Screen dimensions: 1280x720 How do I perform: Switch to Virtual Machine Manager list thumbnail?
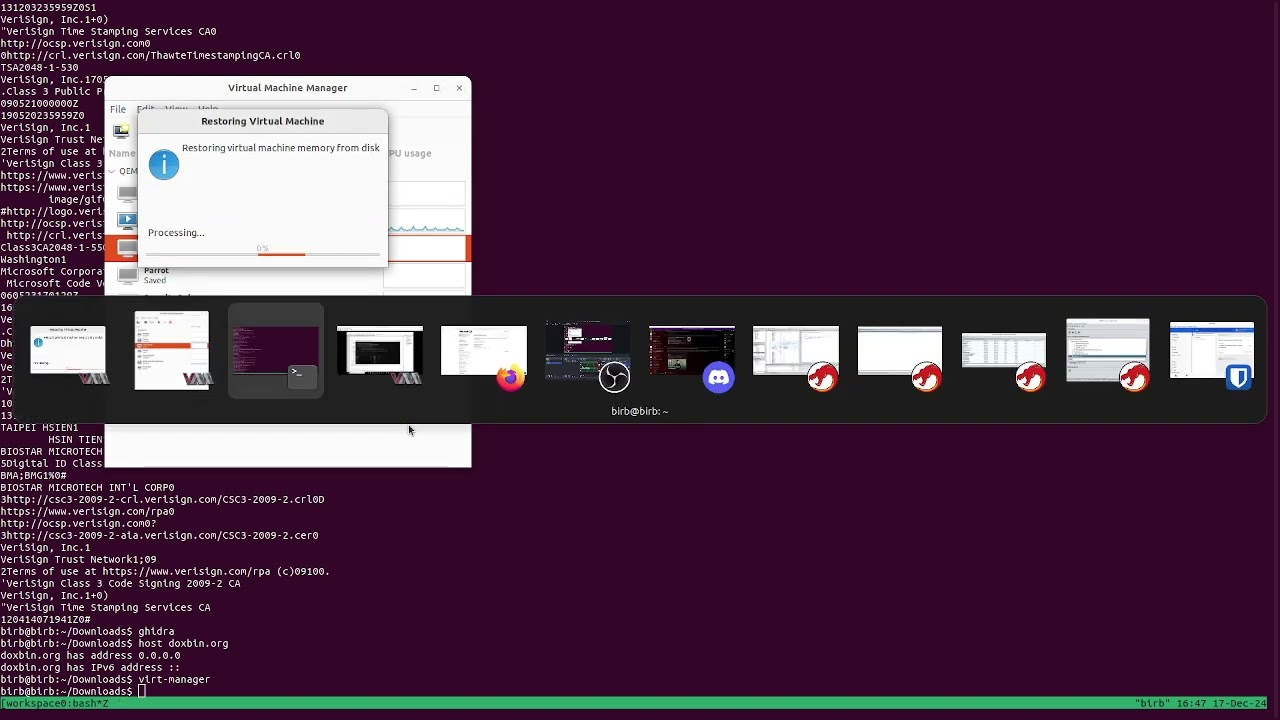click(172, 351)
